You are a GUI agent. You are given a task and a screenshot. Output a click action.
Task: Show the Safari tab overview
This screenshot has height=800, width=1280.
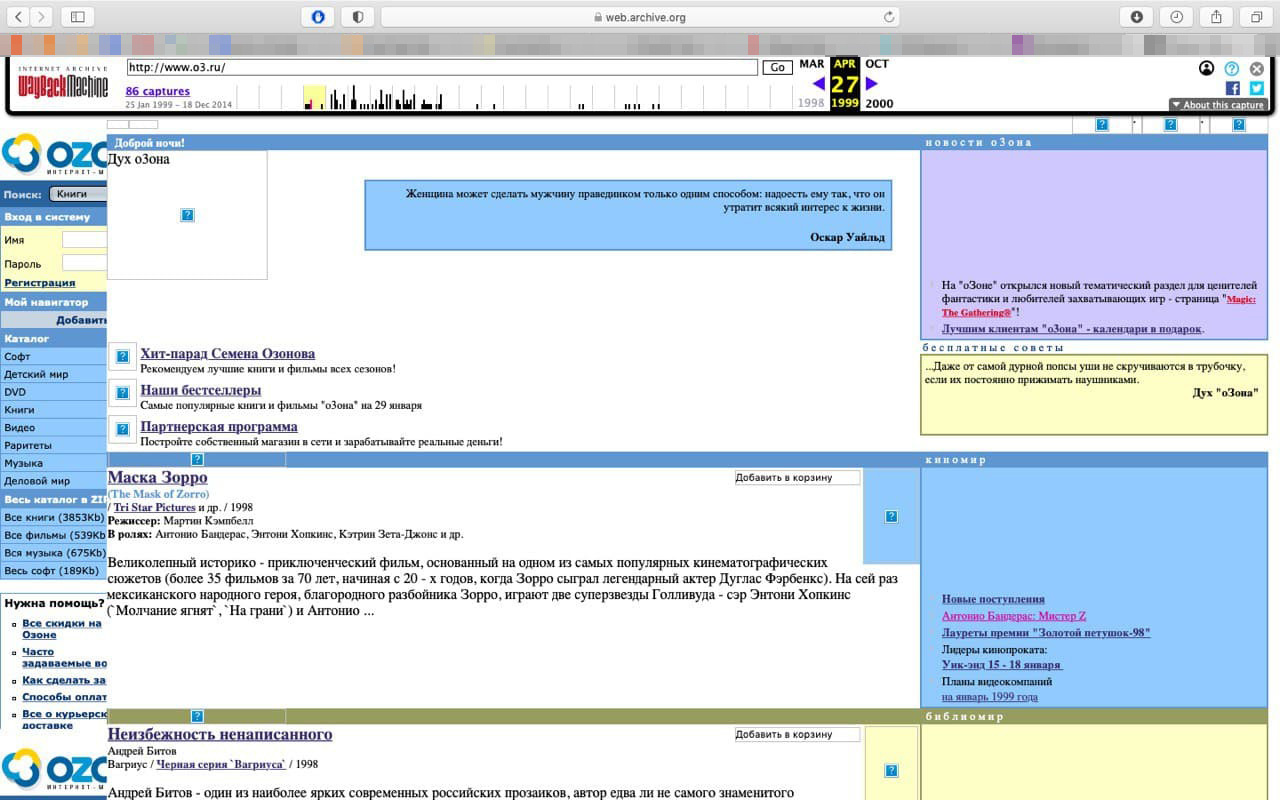click(x=1256, y=16)
